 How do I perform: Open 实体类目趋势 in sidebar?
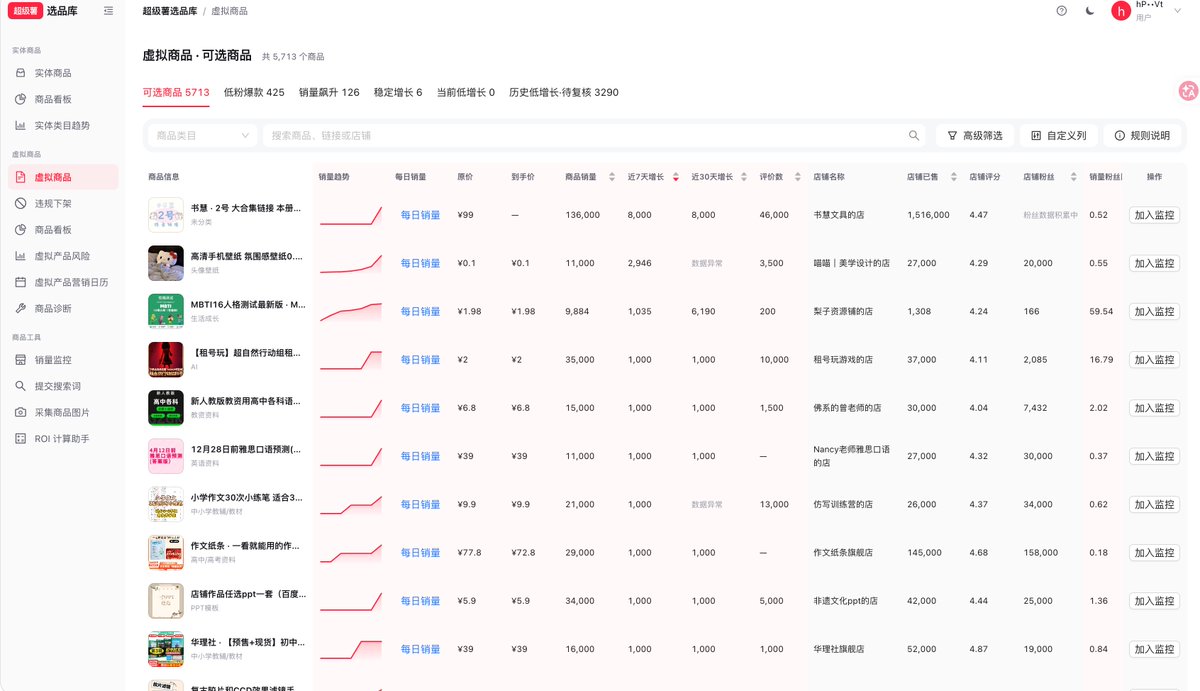point(63,125)
